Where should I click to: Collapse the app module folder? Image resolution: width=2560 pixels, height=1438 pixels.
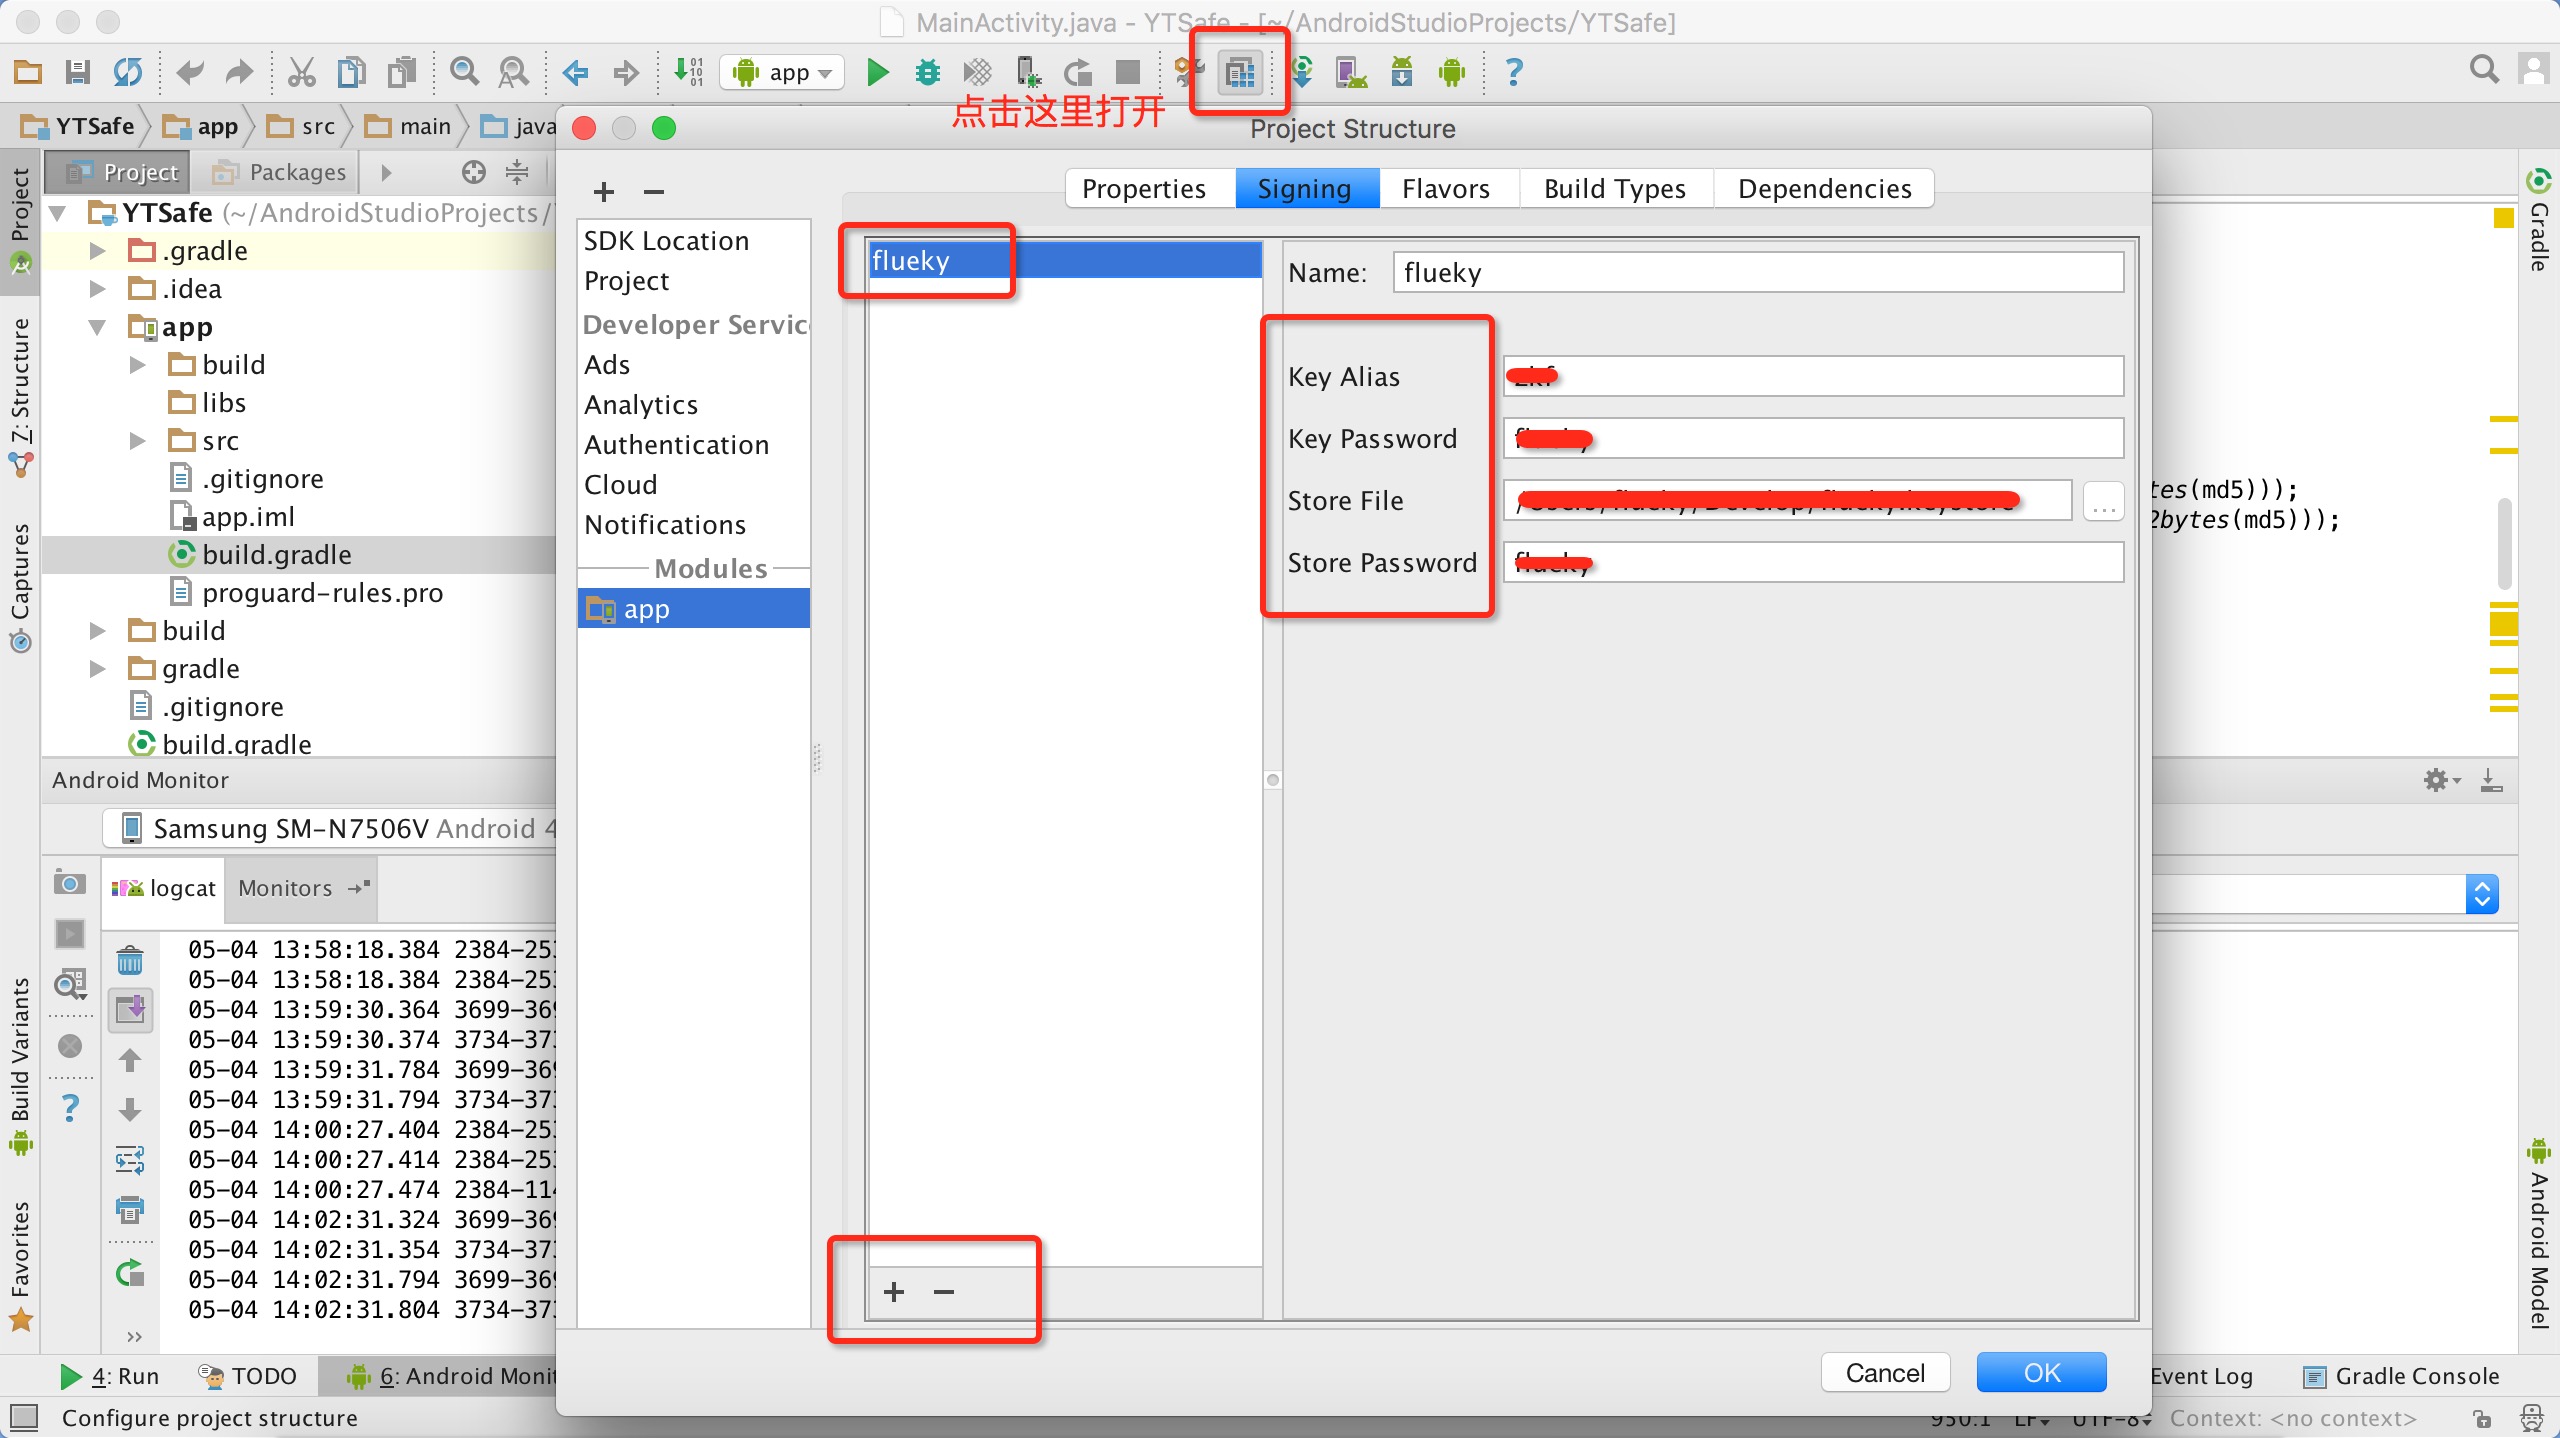97,326
